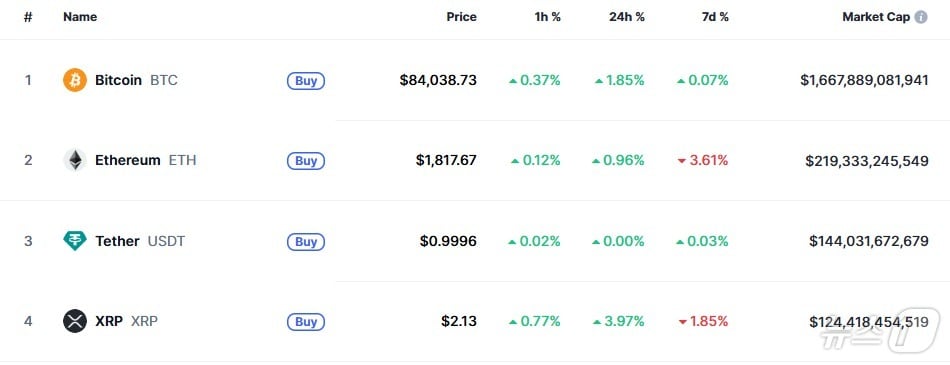Image resolution: width=950 pixels, height=365 pixels.
Task: Open the Ethereum name link
Action: tap(128, 161)
